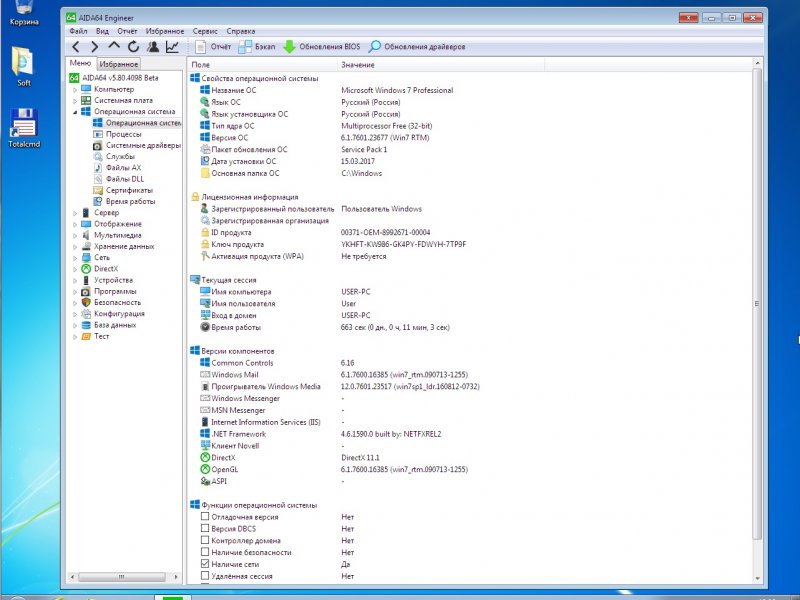This screenshot has height=600, width=800.
Task: Open Корзина desktop icon
Action: click(23, 14)
